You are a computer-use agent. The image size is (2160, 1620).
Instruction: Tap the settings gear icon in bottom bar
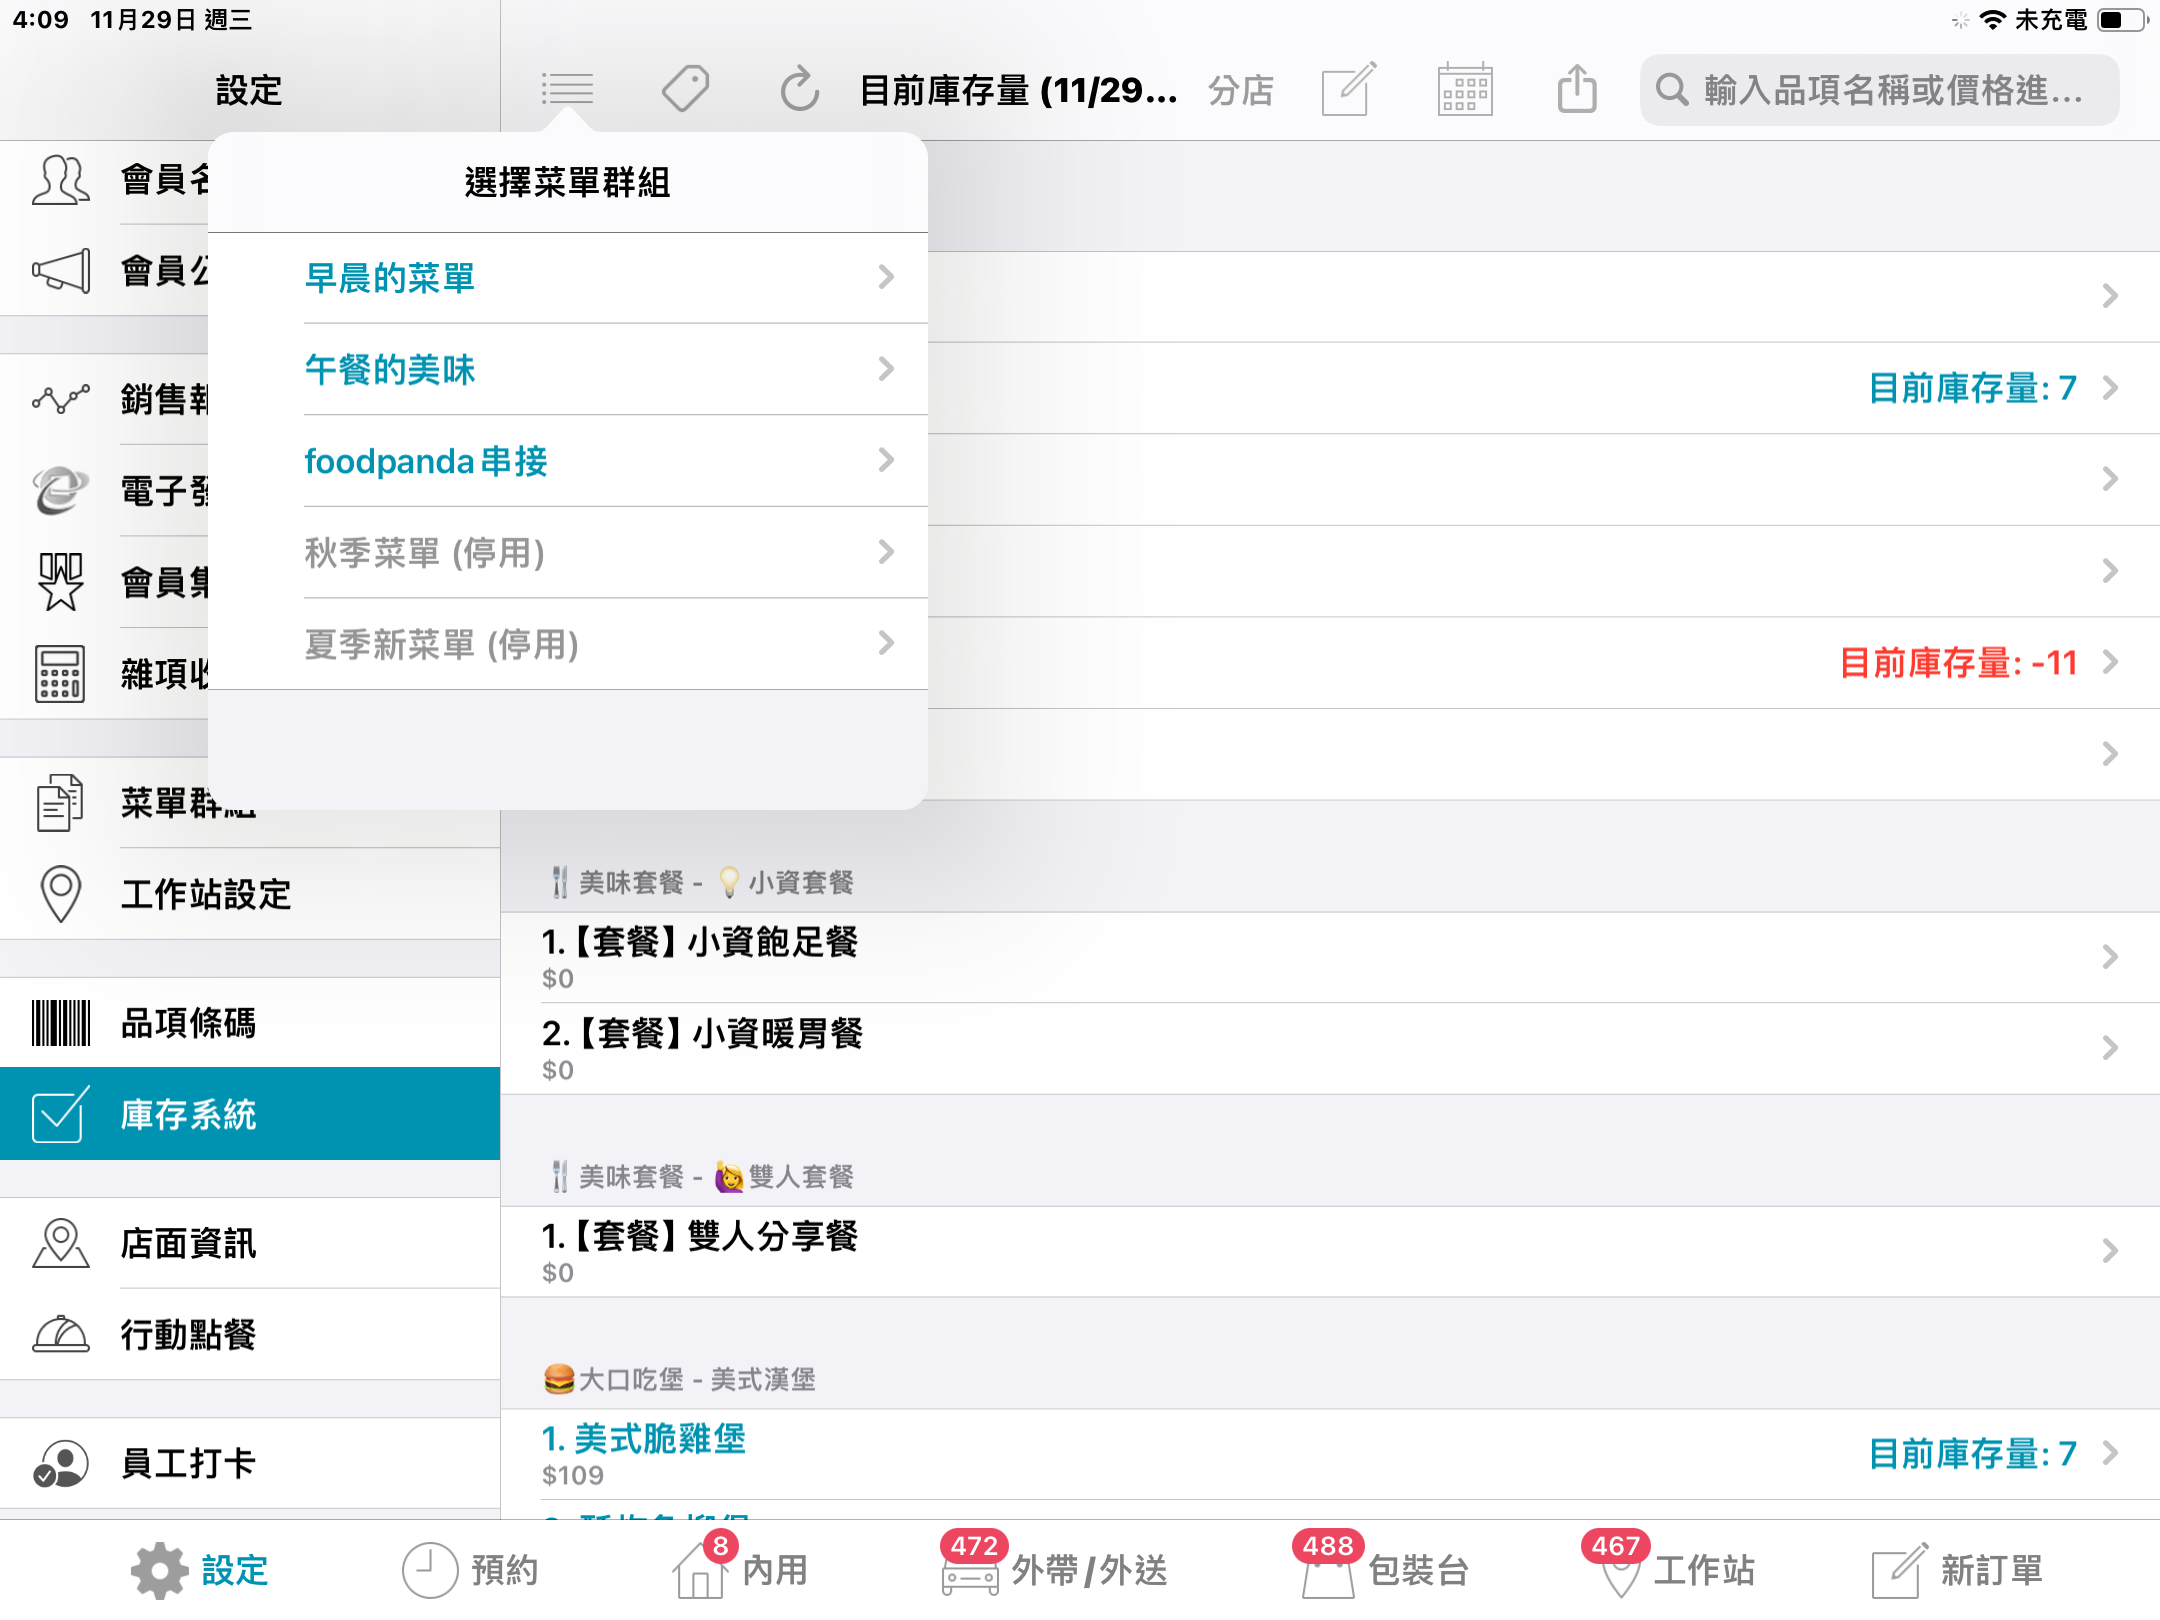coord(160,1570)
